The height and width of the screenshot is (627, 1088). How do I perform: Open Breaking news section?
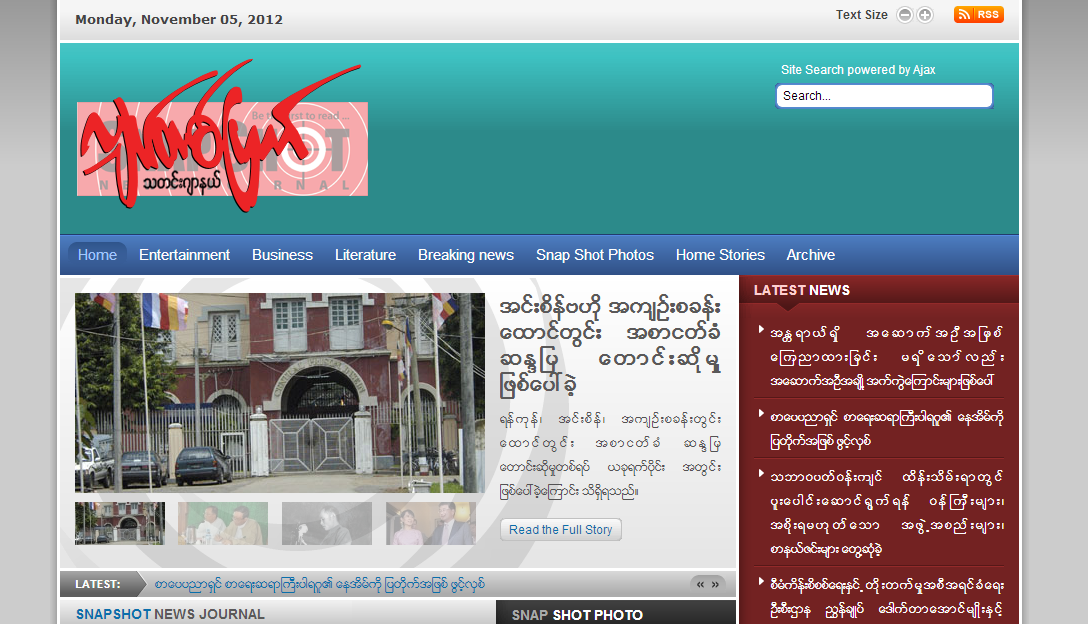(466, 255)
